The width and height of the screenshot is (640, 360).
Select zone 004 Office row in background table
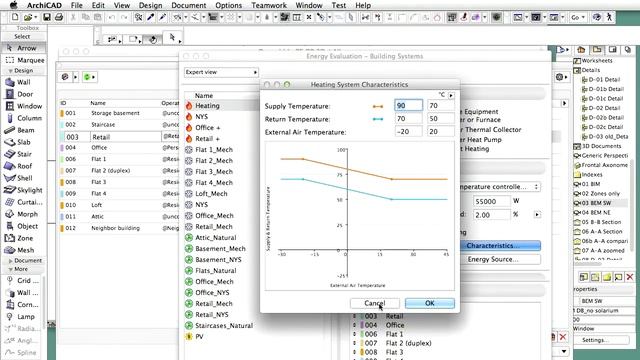(119, 148)
